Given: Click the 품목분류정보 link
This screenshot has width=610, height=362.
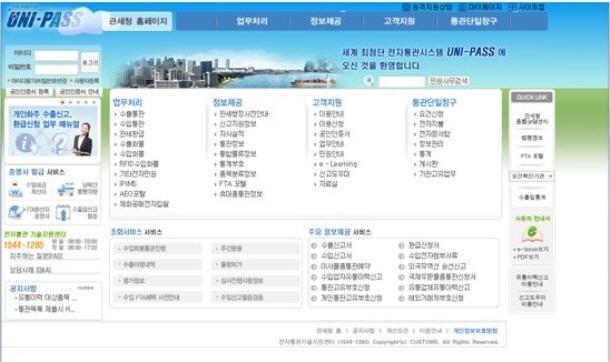Looking at the screenshot, I should pyautogui.click(x=238, y=174).
